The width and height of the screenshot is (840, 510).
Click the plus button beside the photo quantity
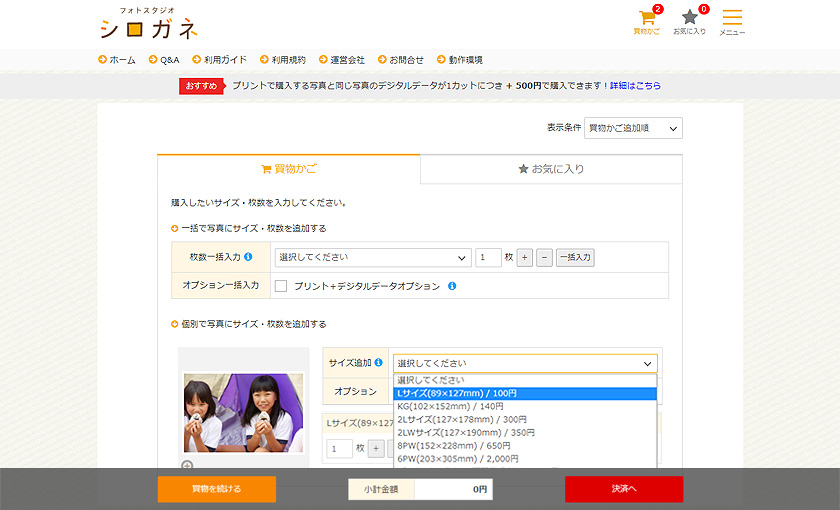pos(376,449)
